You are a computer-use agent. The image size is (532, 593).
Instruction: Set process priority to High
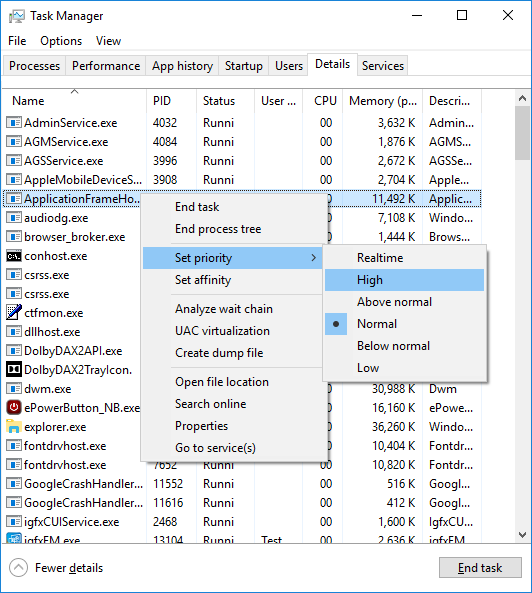point(405,280)
